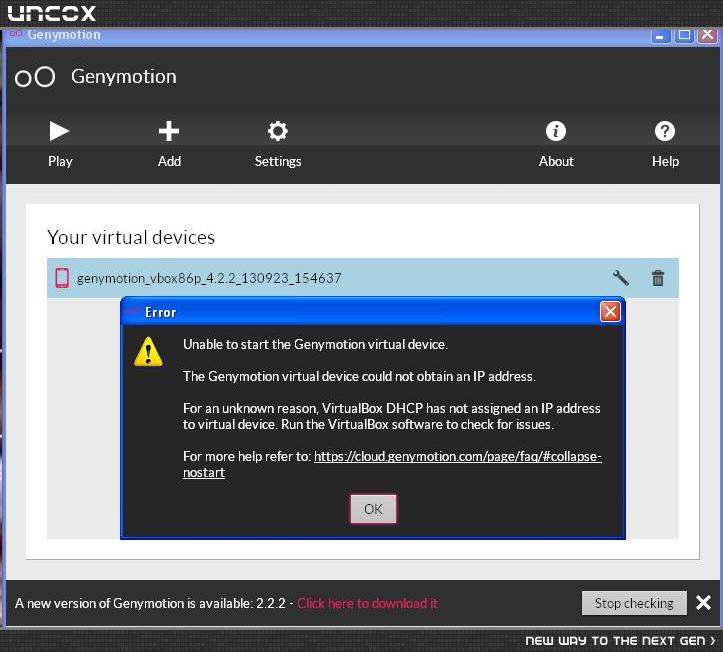
Task: Click the Play button to start device
Action: pos(60,144)
